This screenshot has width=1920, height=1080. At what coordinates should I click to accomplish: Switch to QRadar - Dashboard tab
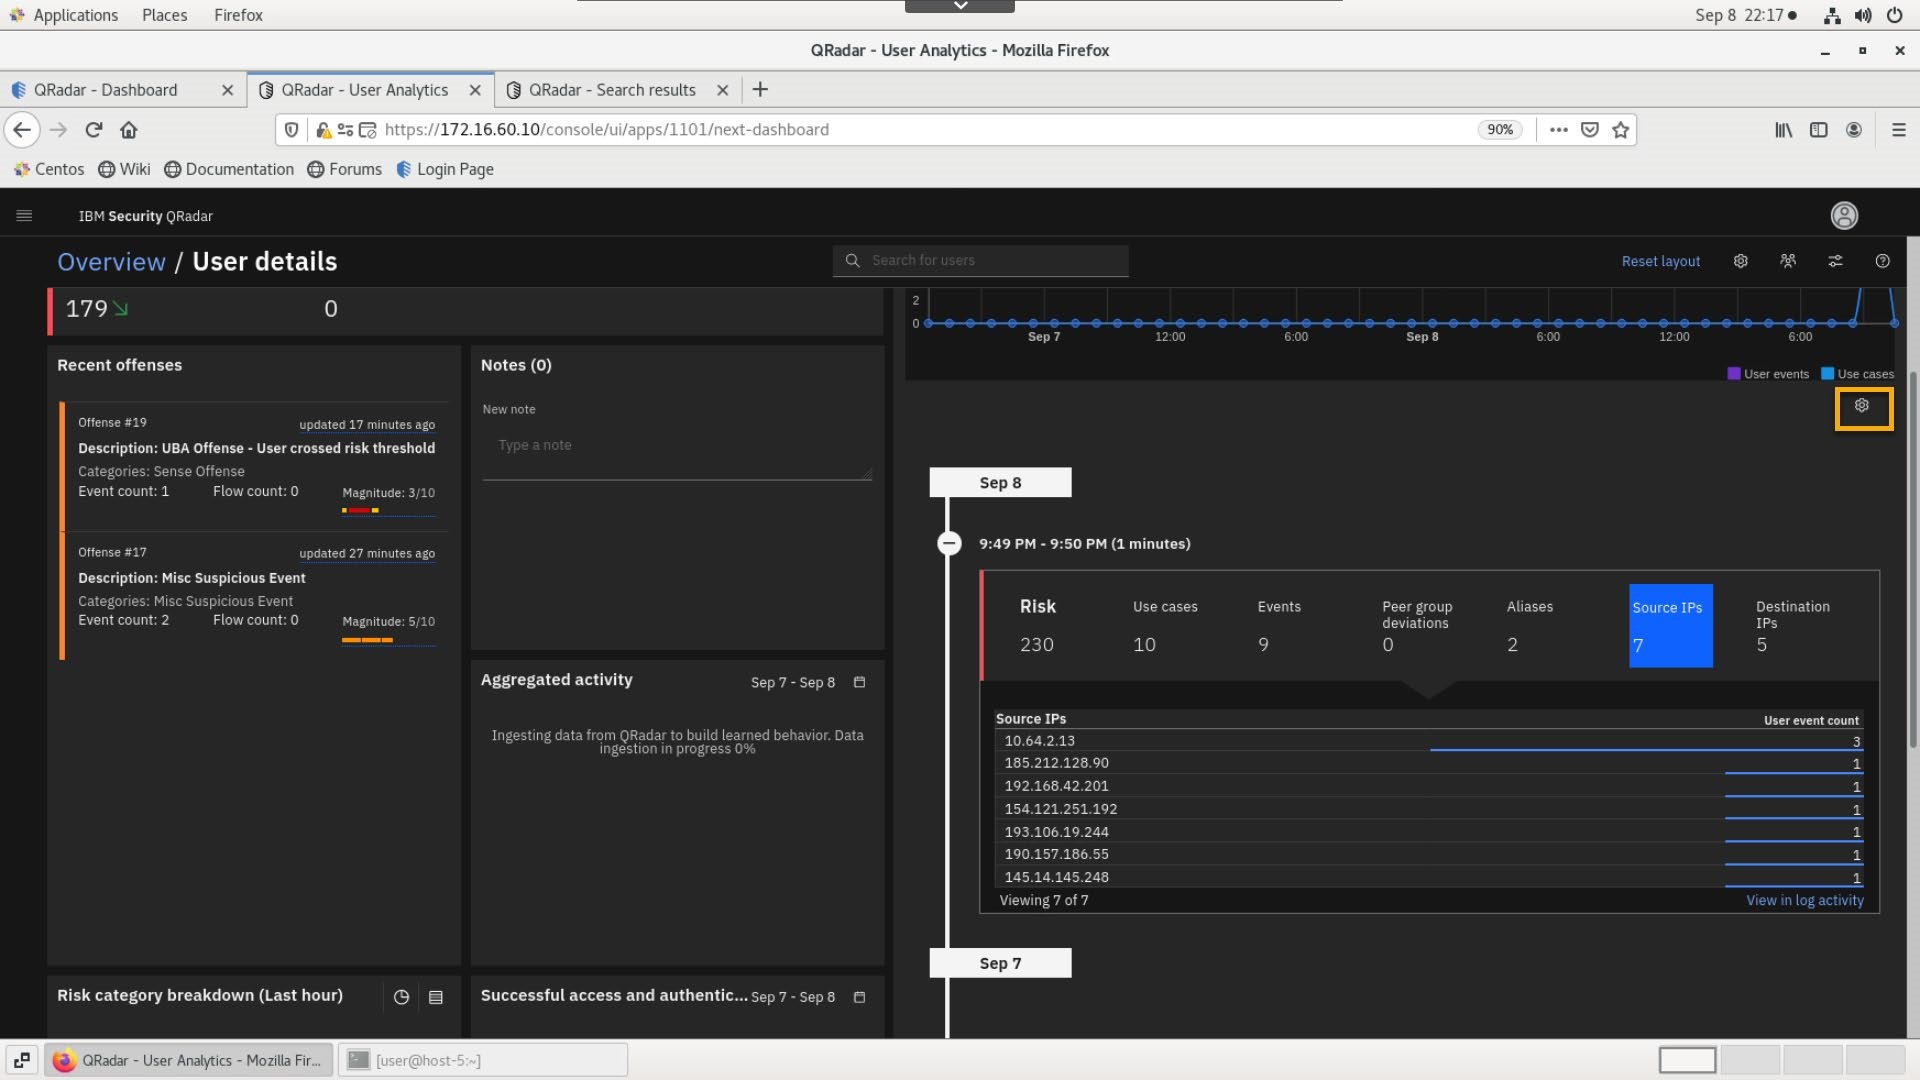[x=105, y=90]
